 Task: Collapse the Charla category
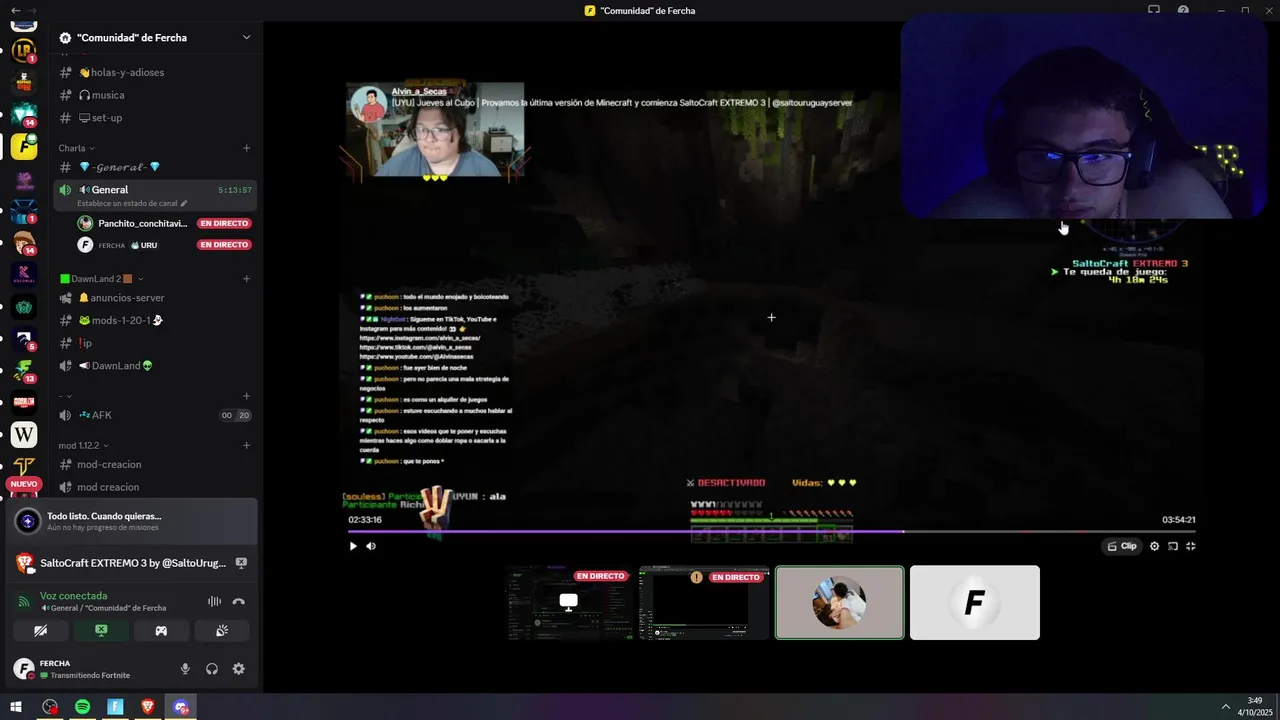pos(76,148)
